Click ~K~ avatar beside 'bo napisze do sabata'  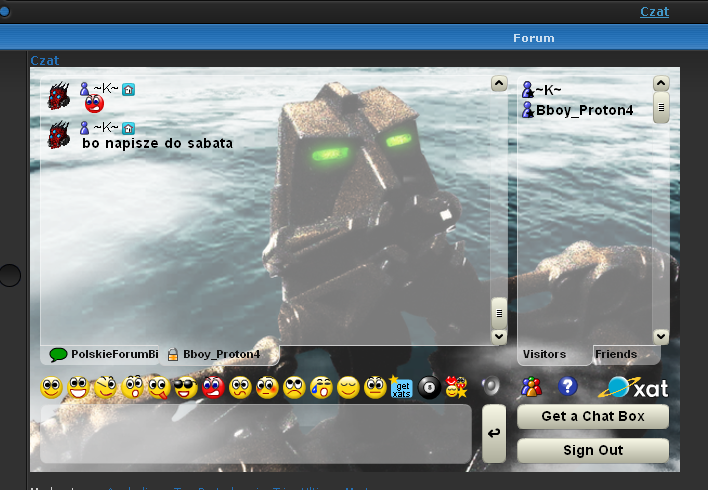coord(59,135)
